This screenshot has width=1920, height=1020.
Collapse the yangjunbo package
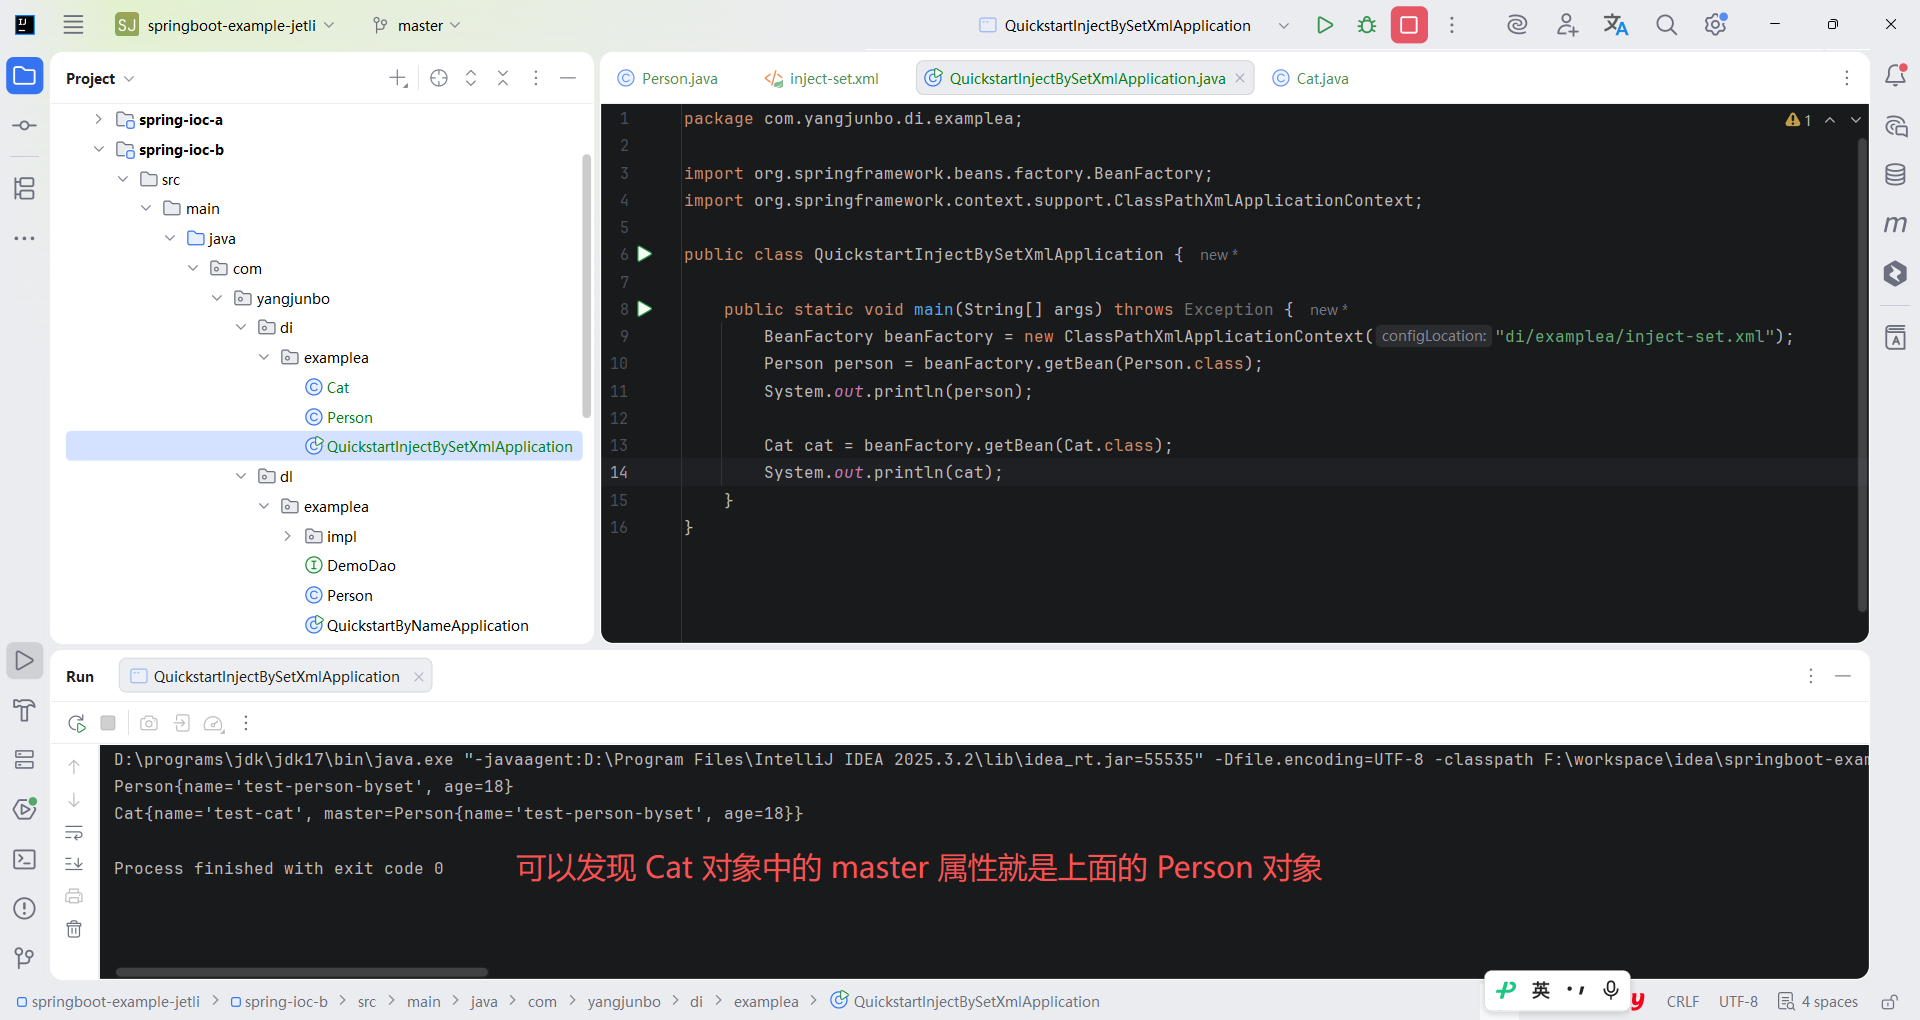tap(216, 298)
